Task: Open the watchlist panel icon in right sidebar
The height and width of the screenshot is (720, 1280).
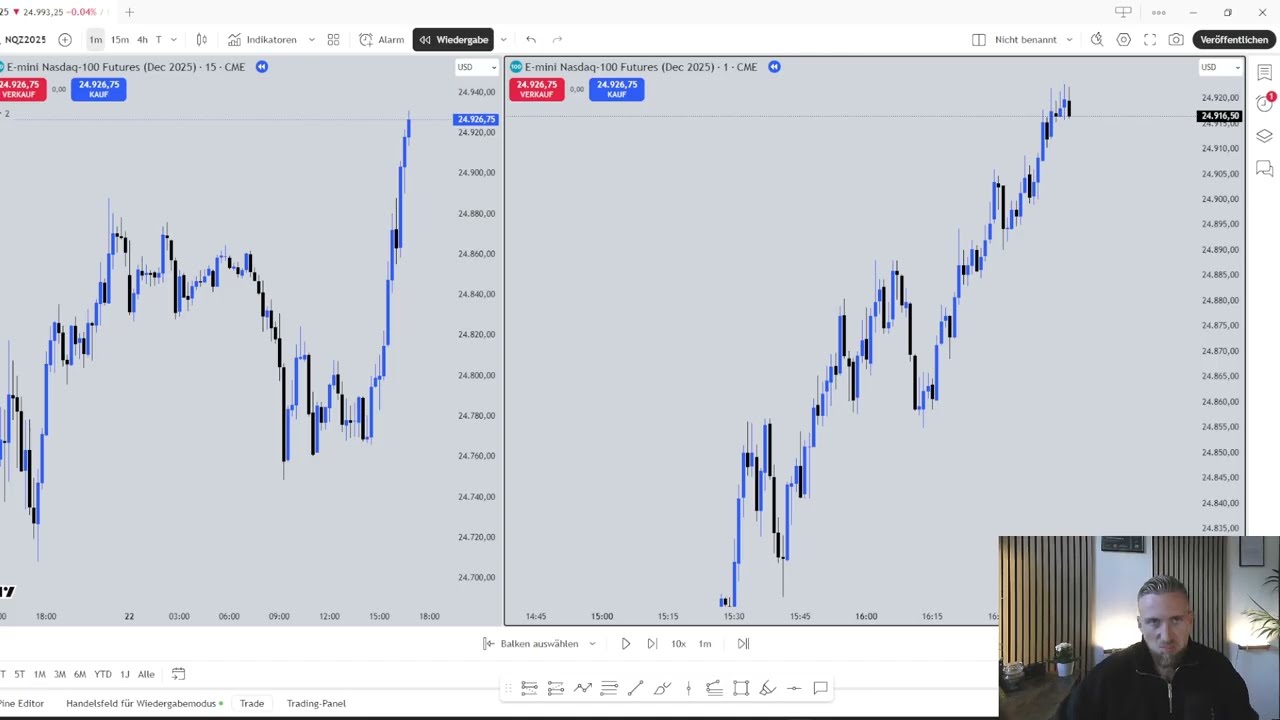Action: (x=1265, y=74)
